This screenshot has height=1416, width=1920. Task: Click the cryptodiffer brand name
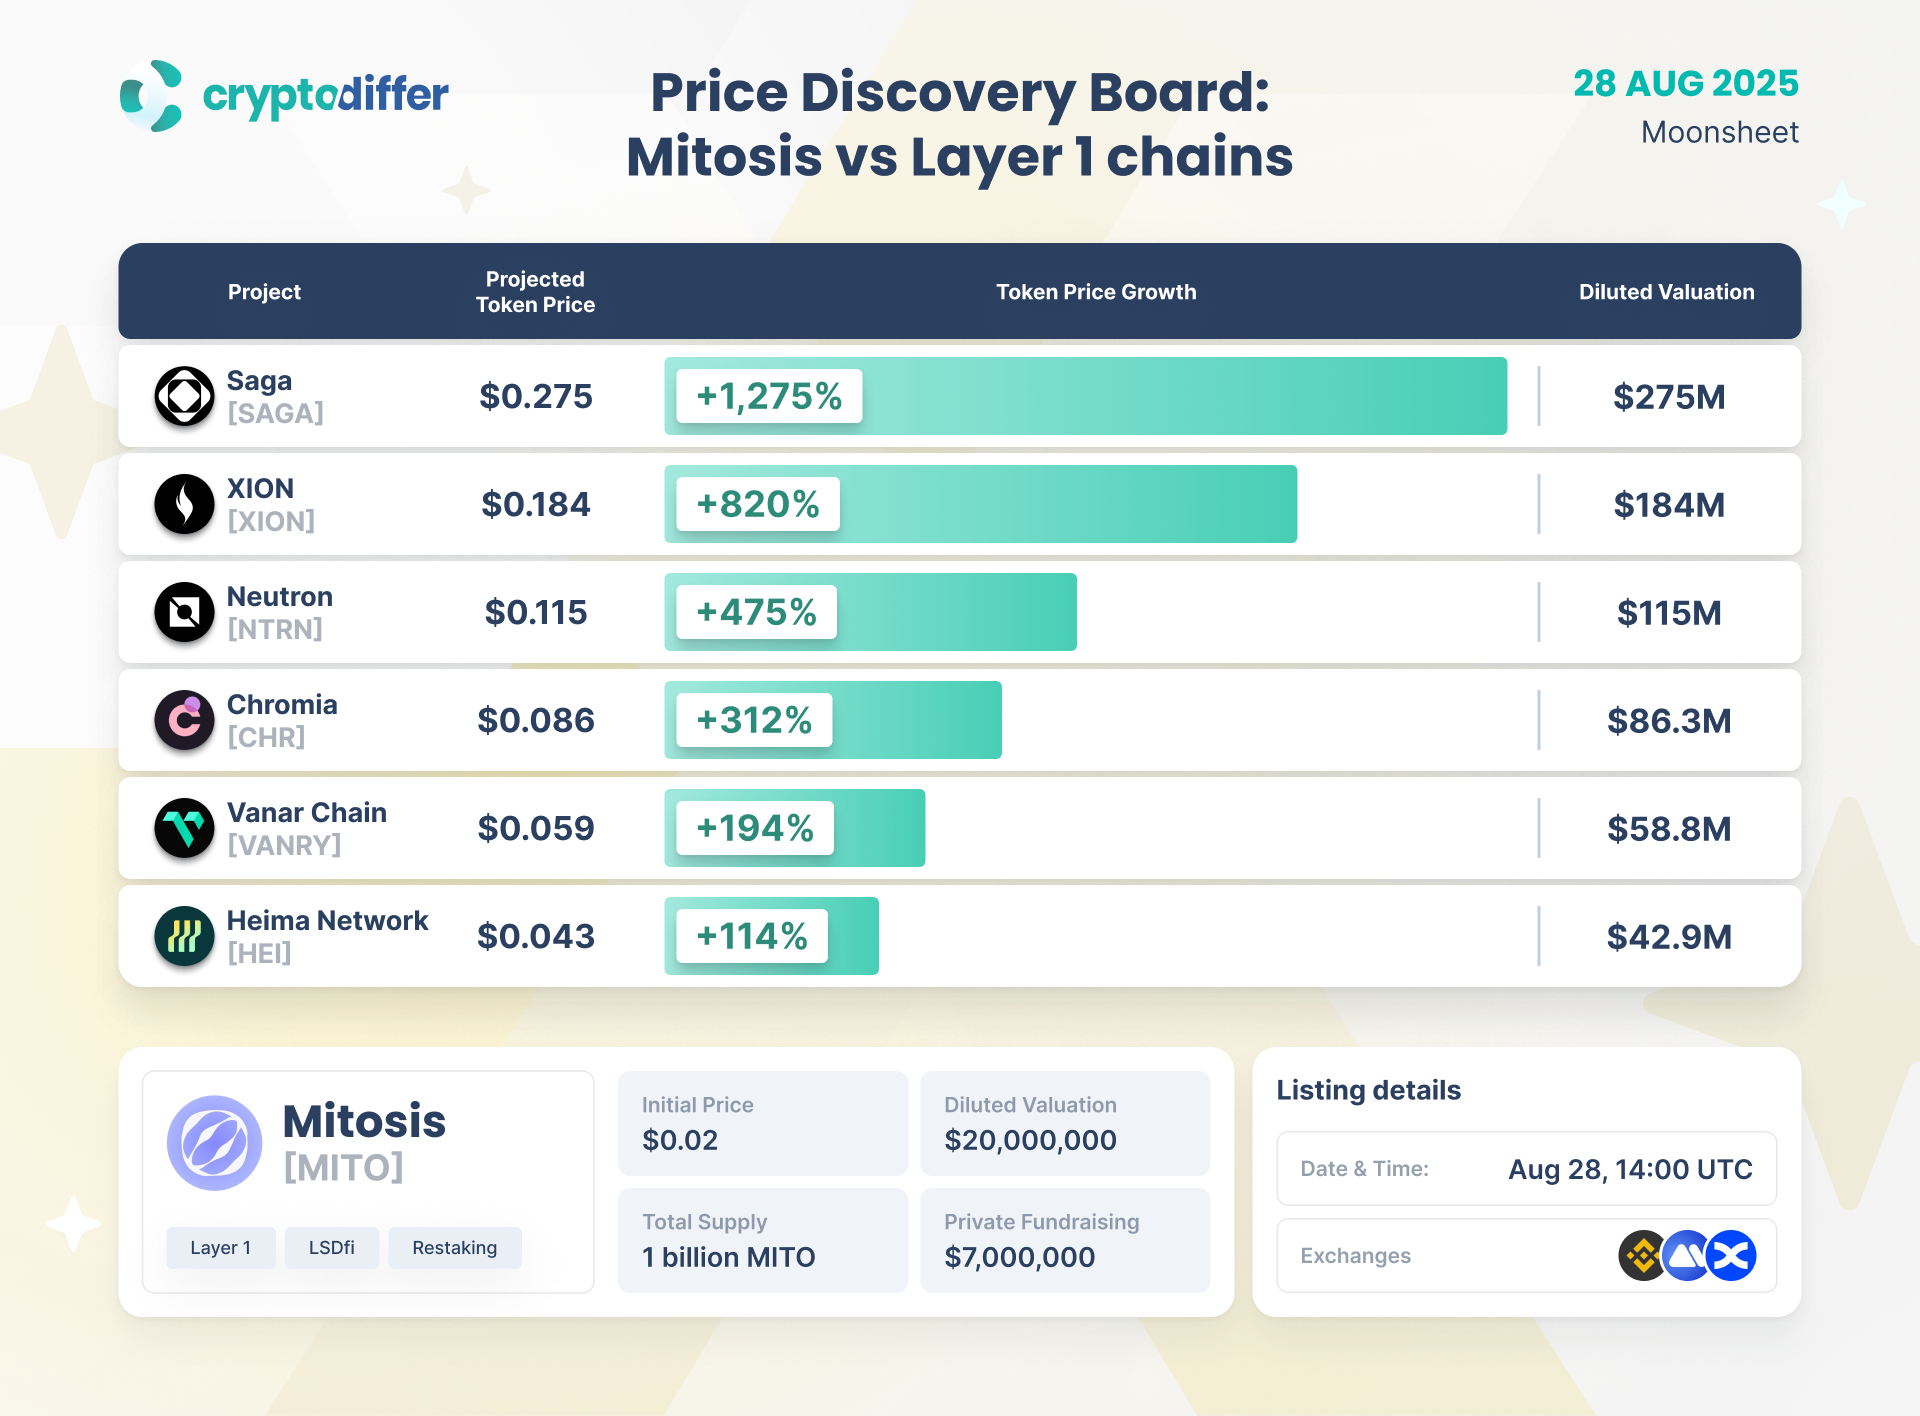point(325,96)
